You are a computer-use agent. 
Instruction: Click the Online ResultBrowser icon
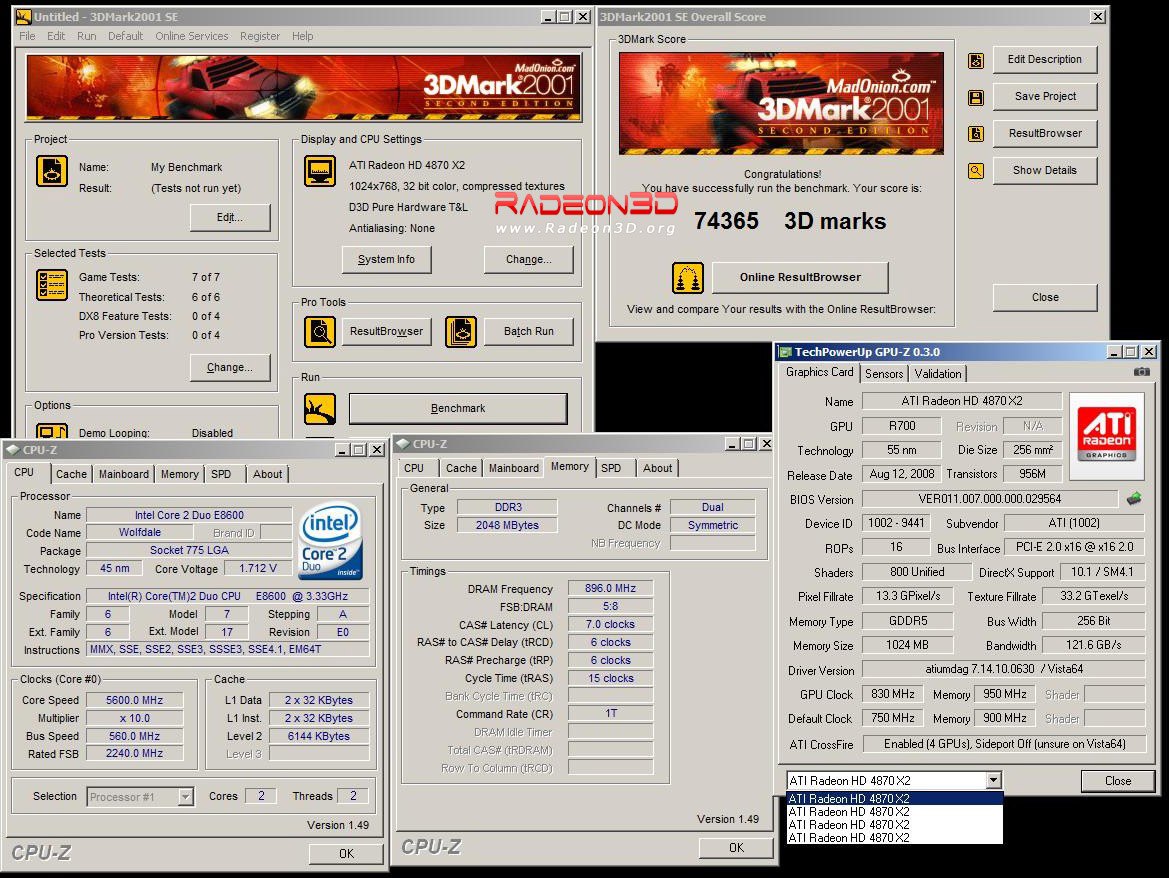point(687,278)
